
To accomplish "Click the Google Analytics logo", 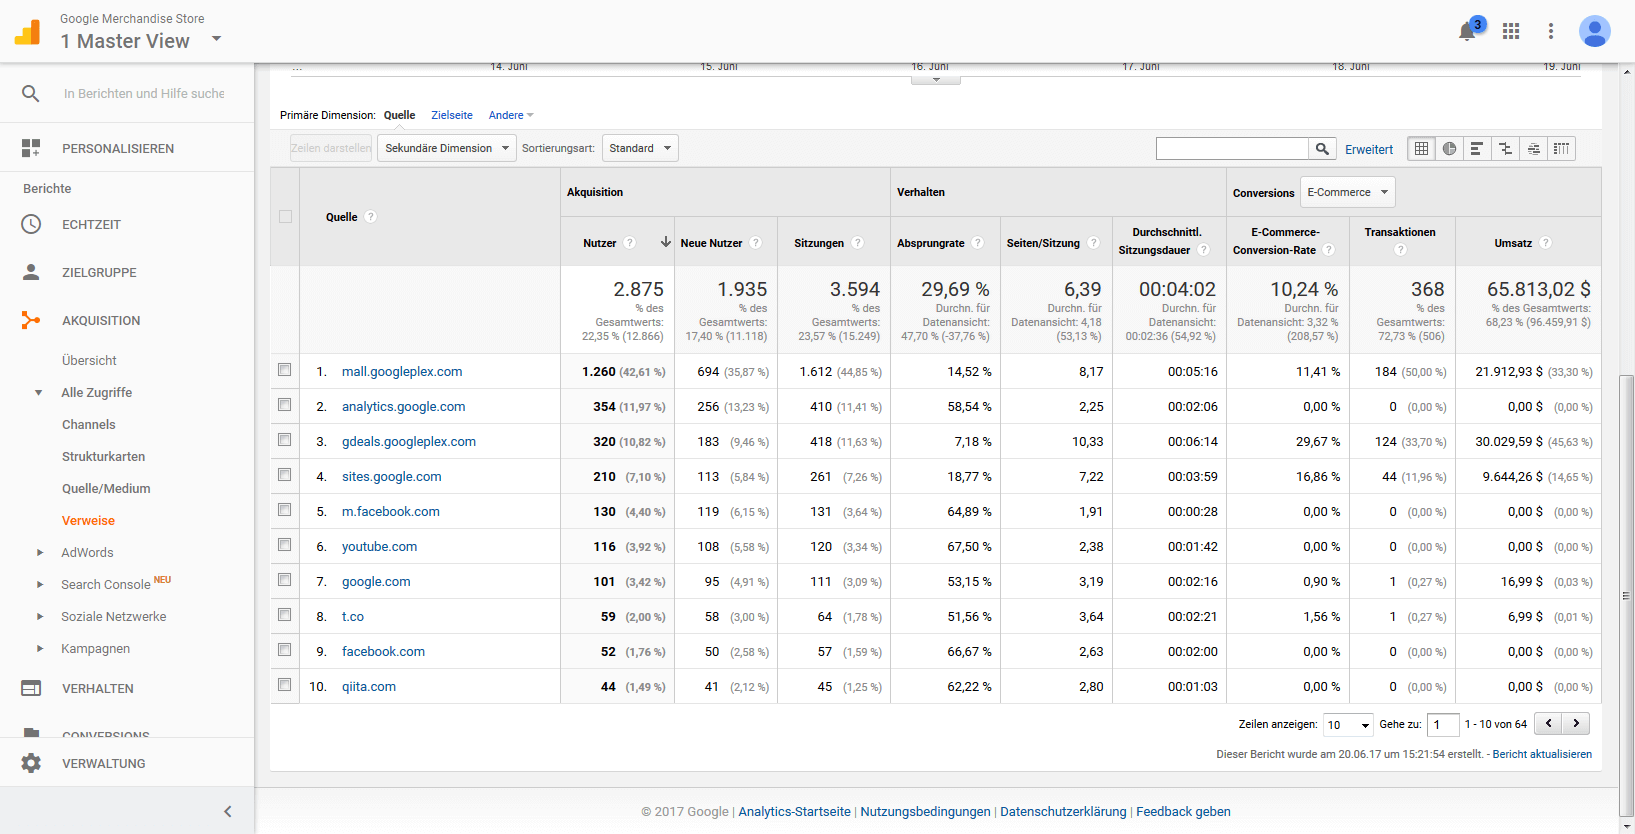I will click(x=28, y=32).
